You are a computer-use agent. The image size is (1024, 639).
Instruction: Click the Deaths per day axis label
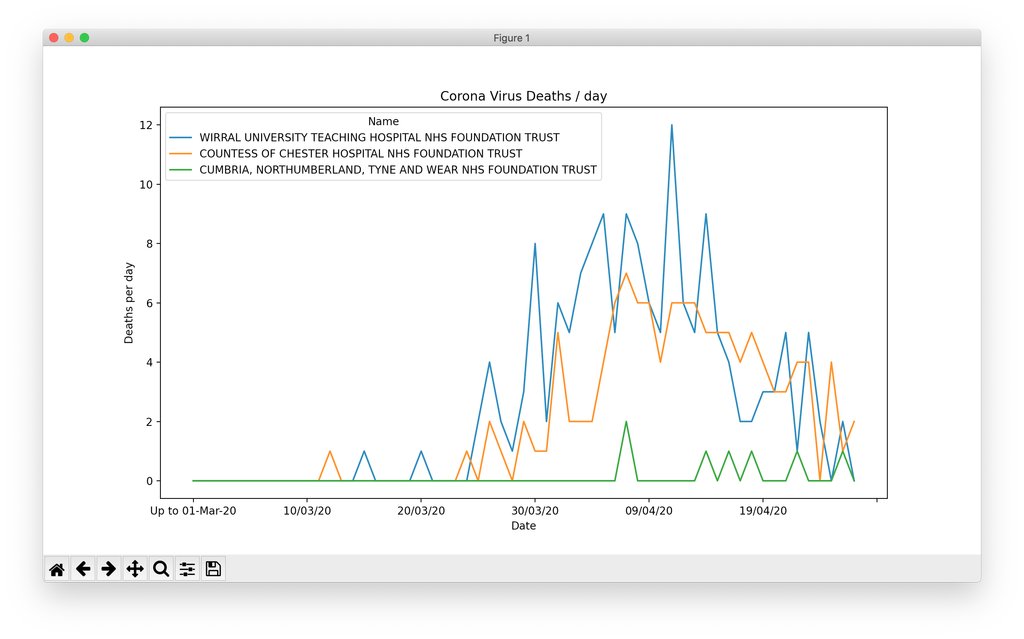(x=128, y=302)
